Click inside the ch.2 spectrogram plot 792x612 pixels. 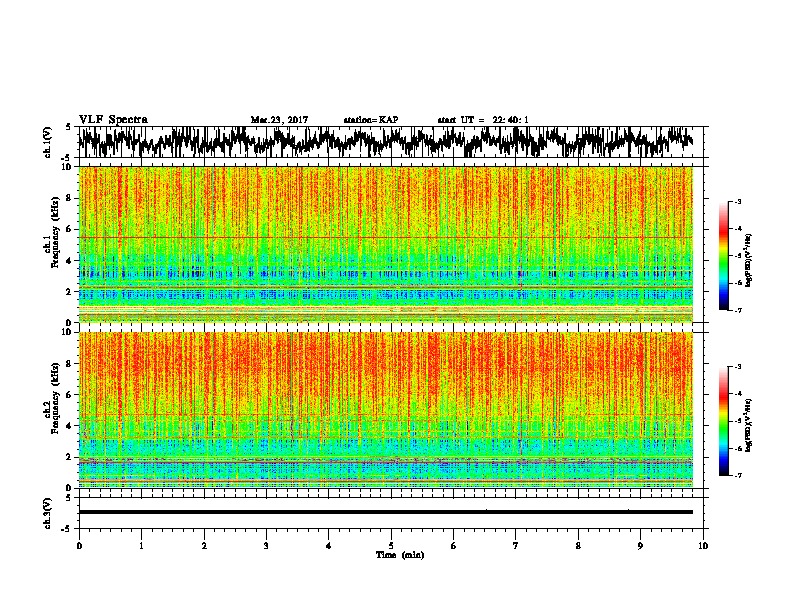(x=386, y=410)
